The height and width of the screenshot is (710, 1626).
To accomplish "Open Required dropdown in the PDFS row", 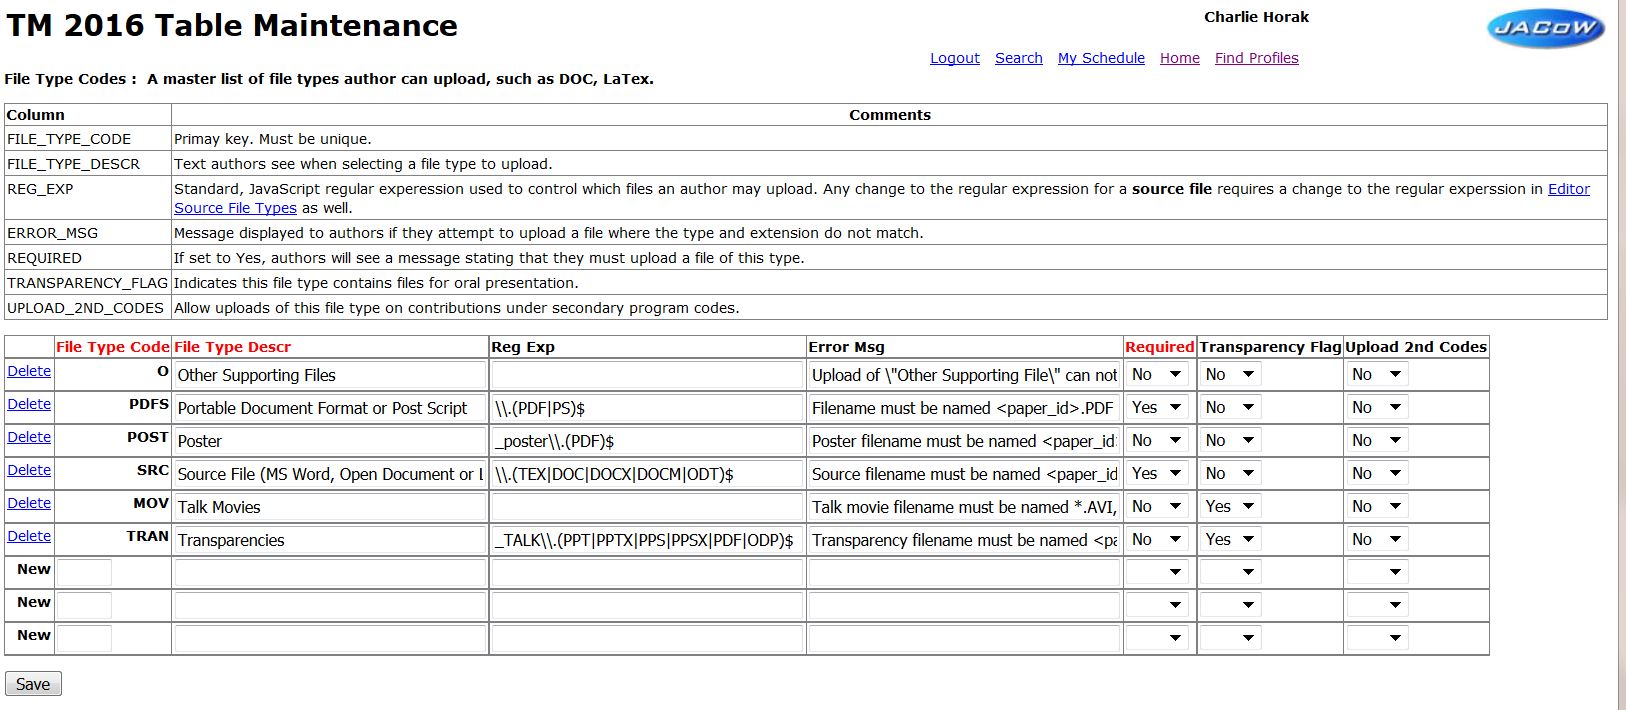I will point(1157,408).
